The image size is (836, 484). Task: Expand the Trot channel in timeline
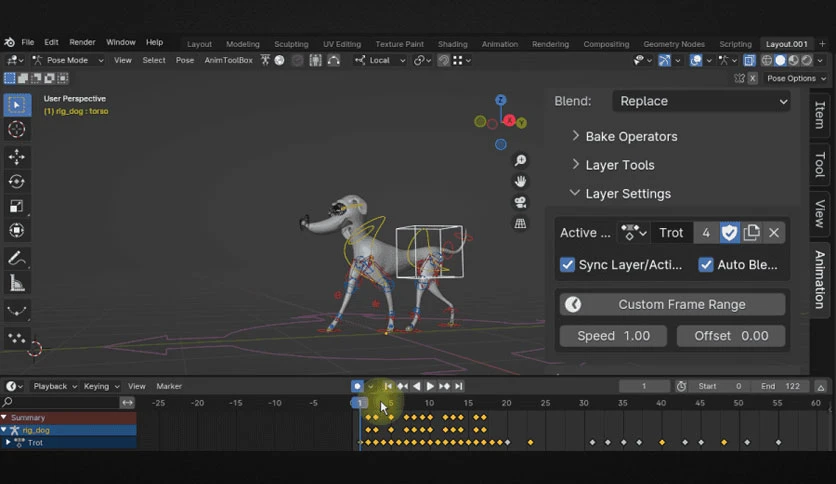(8, 442)
